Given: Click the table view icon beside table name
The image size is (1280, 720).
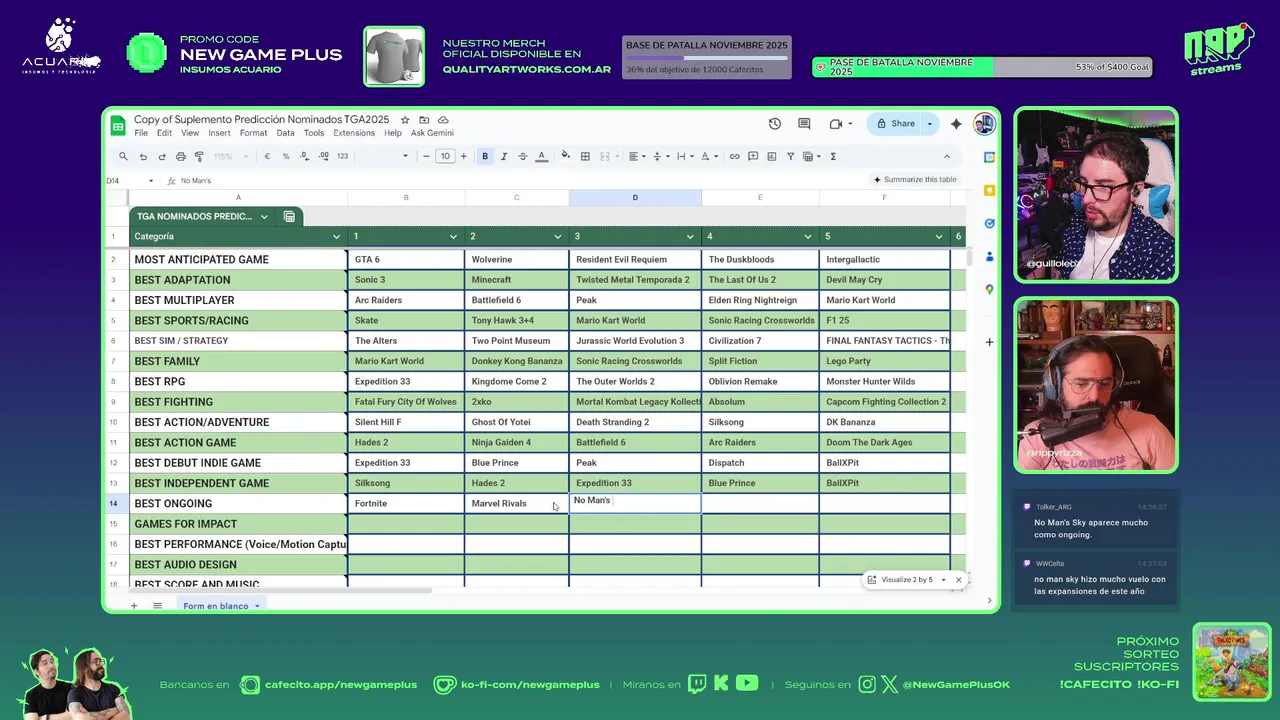Looking at the screenshot, I should [x=289, y=216].
